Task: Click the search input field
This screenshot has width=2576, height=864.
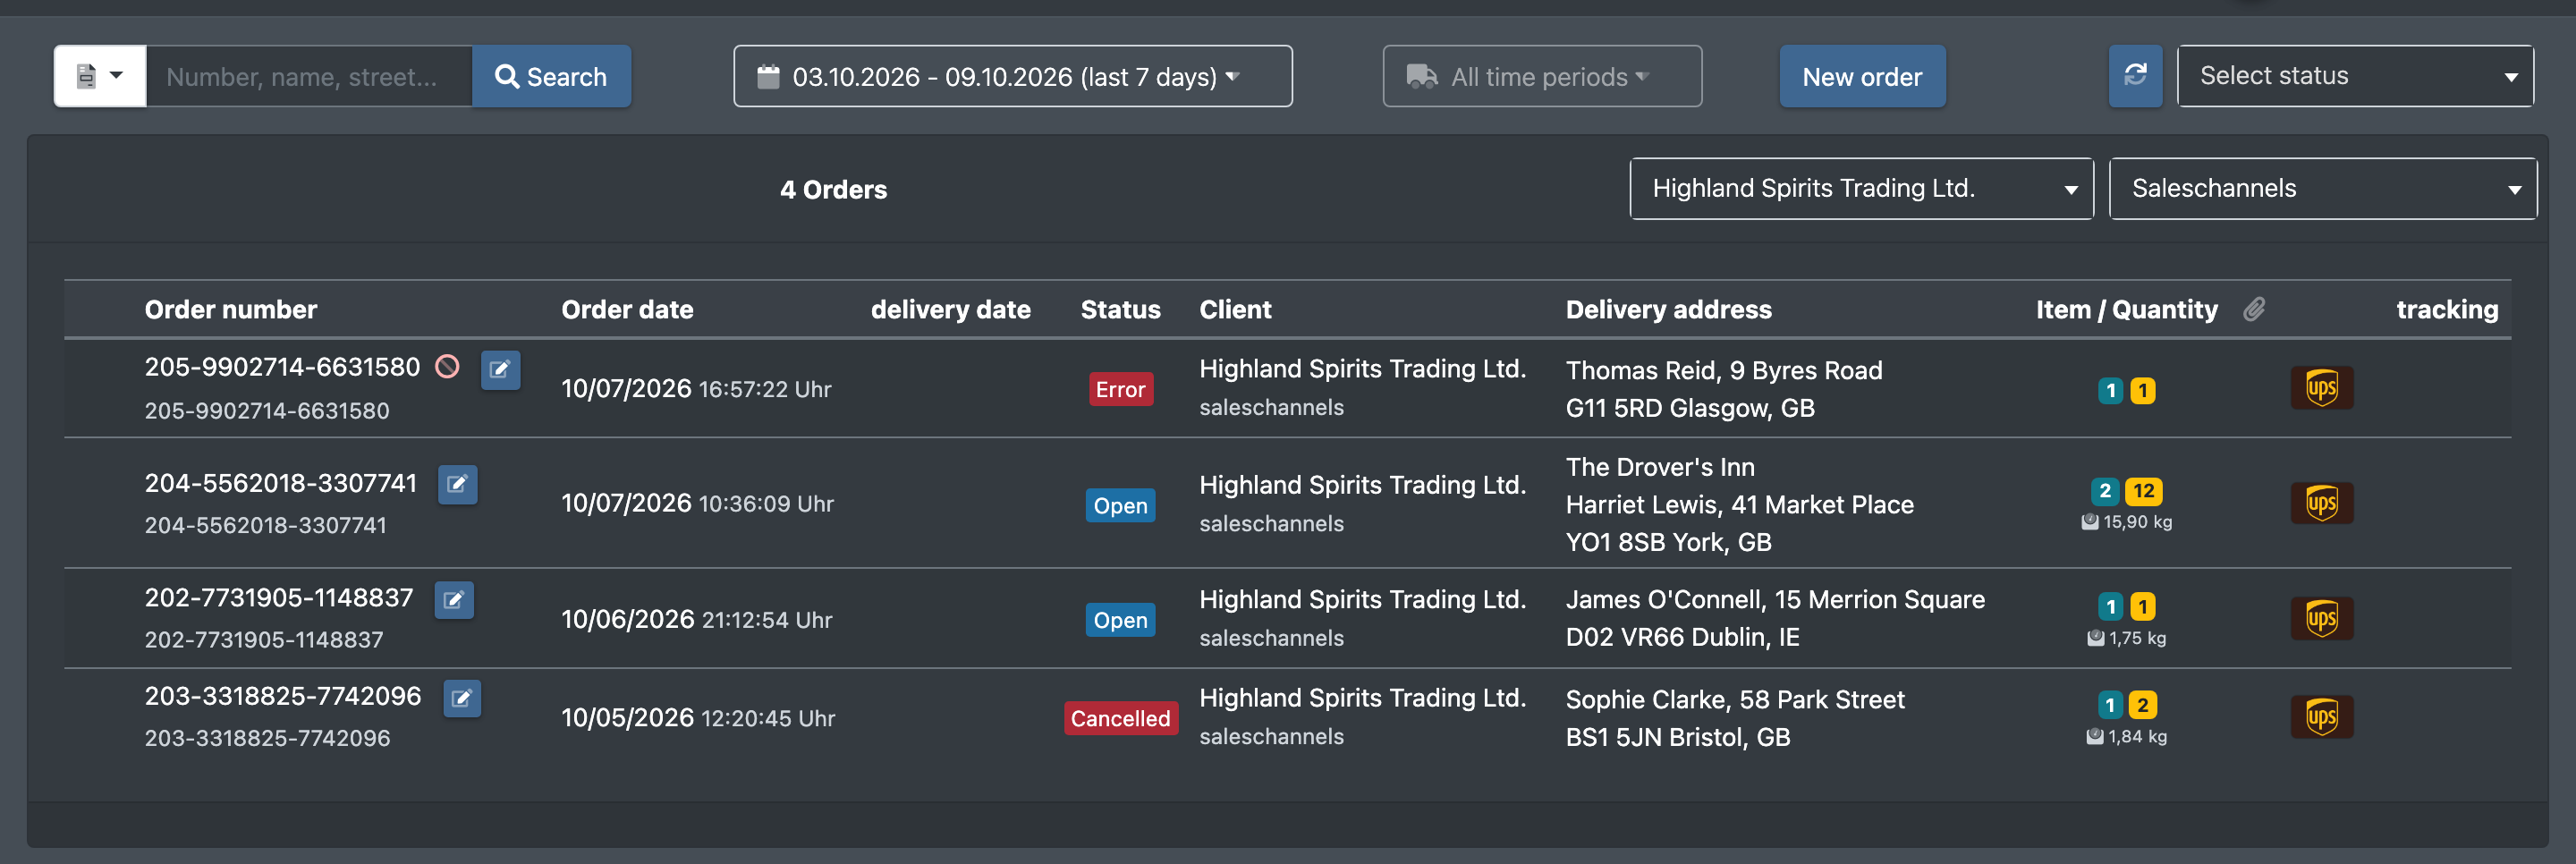Action: point(309,76)
